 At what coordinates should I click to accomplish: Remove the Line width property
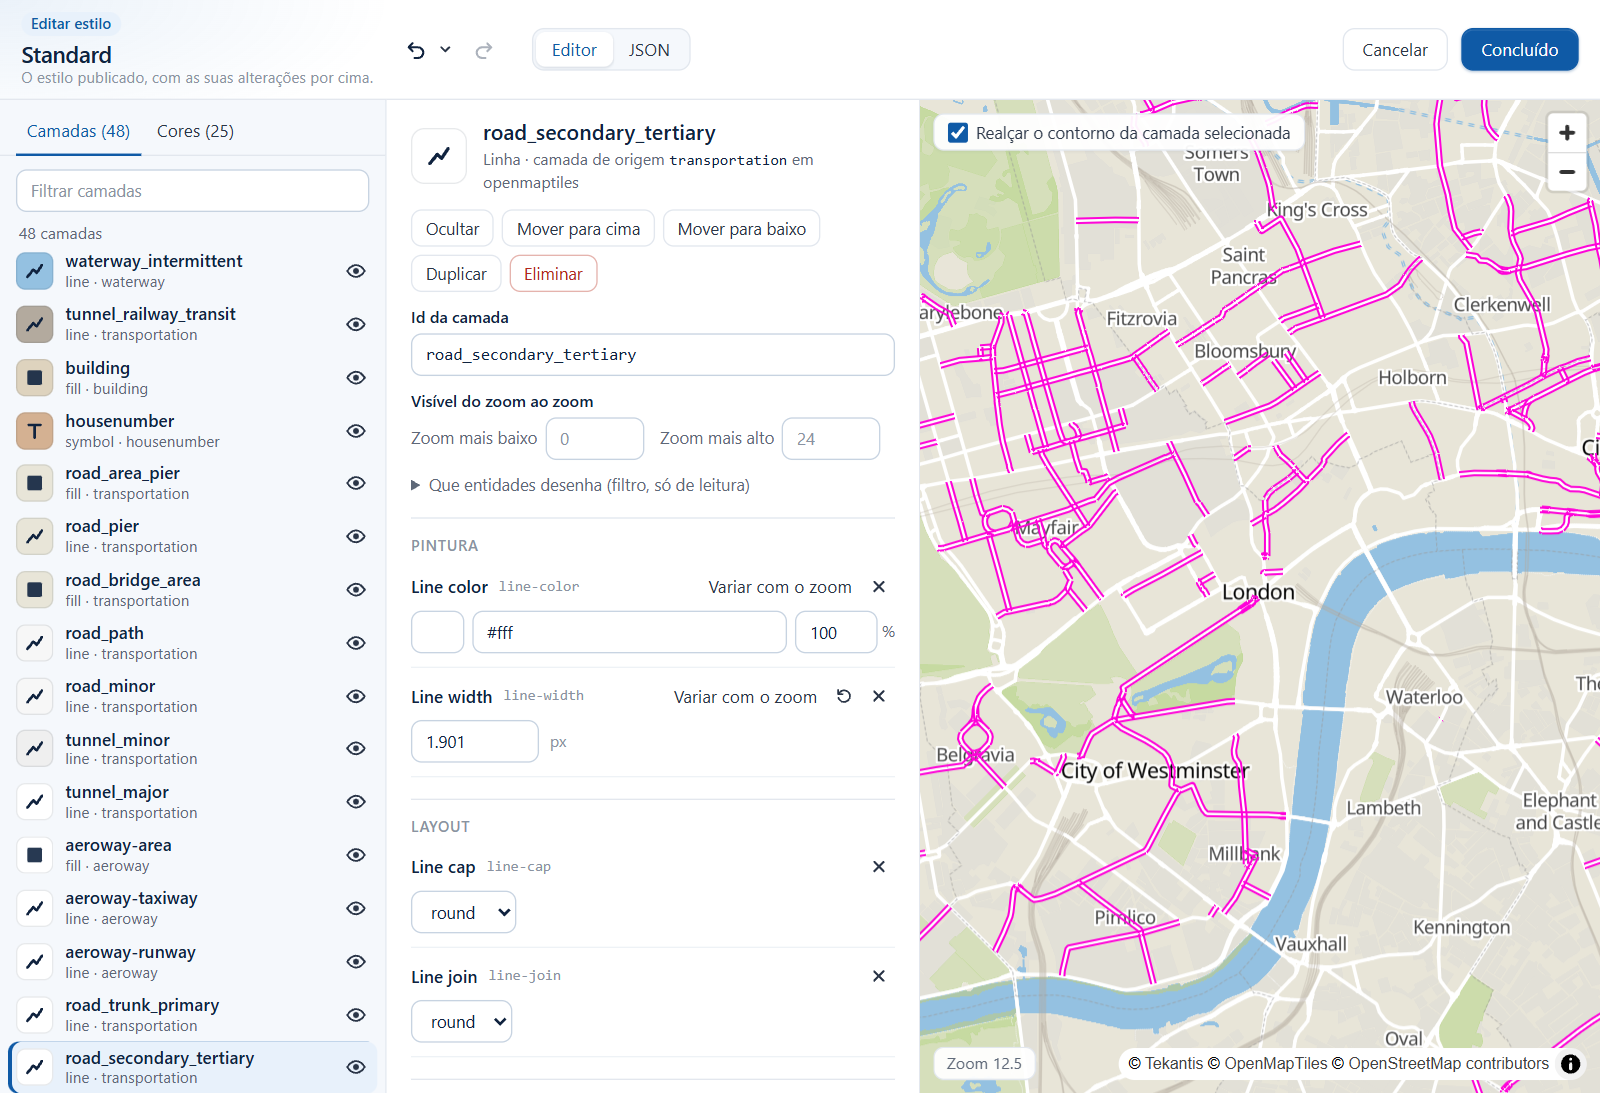(879, 696)
